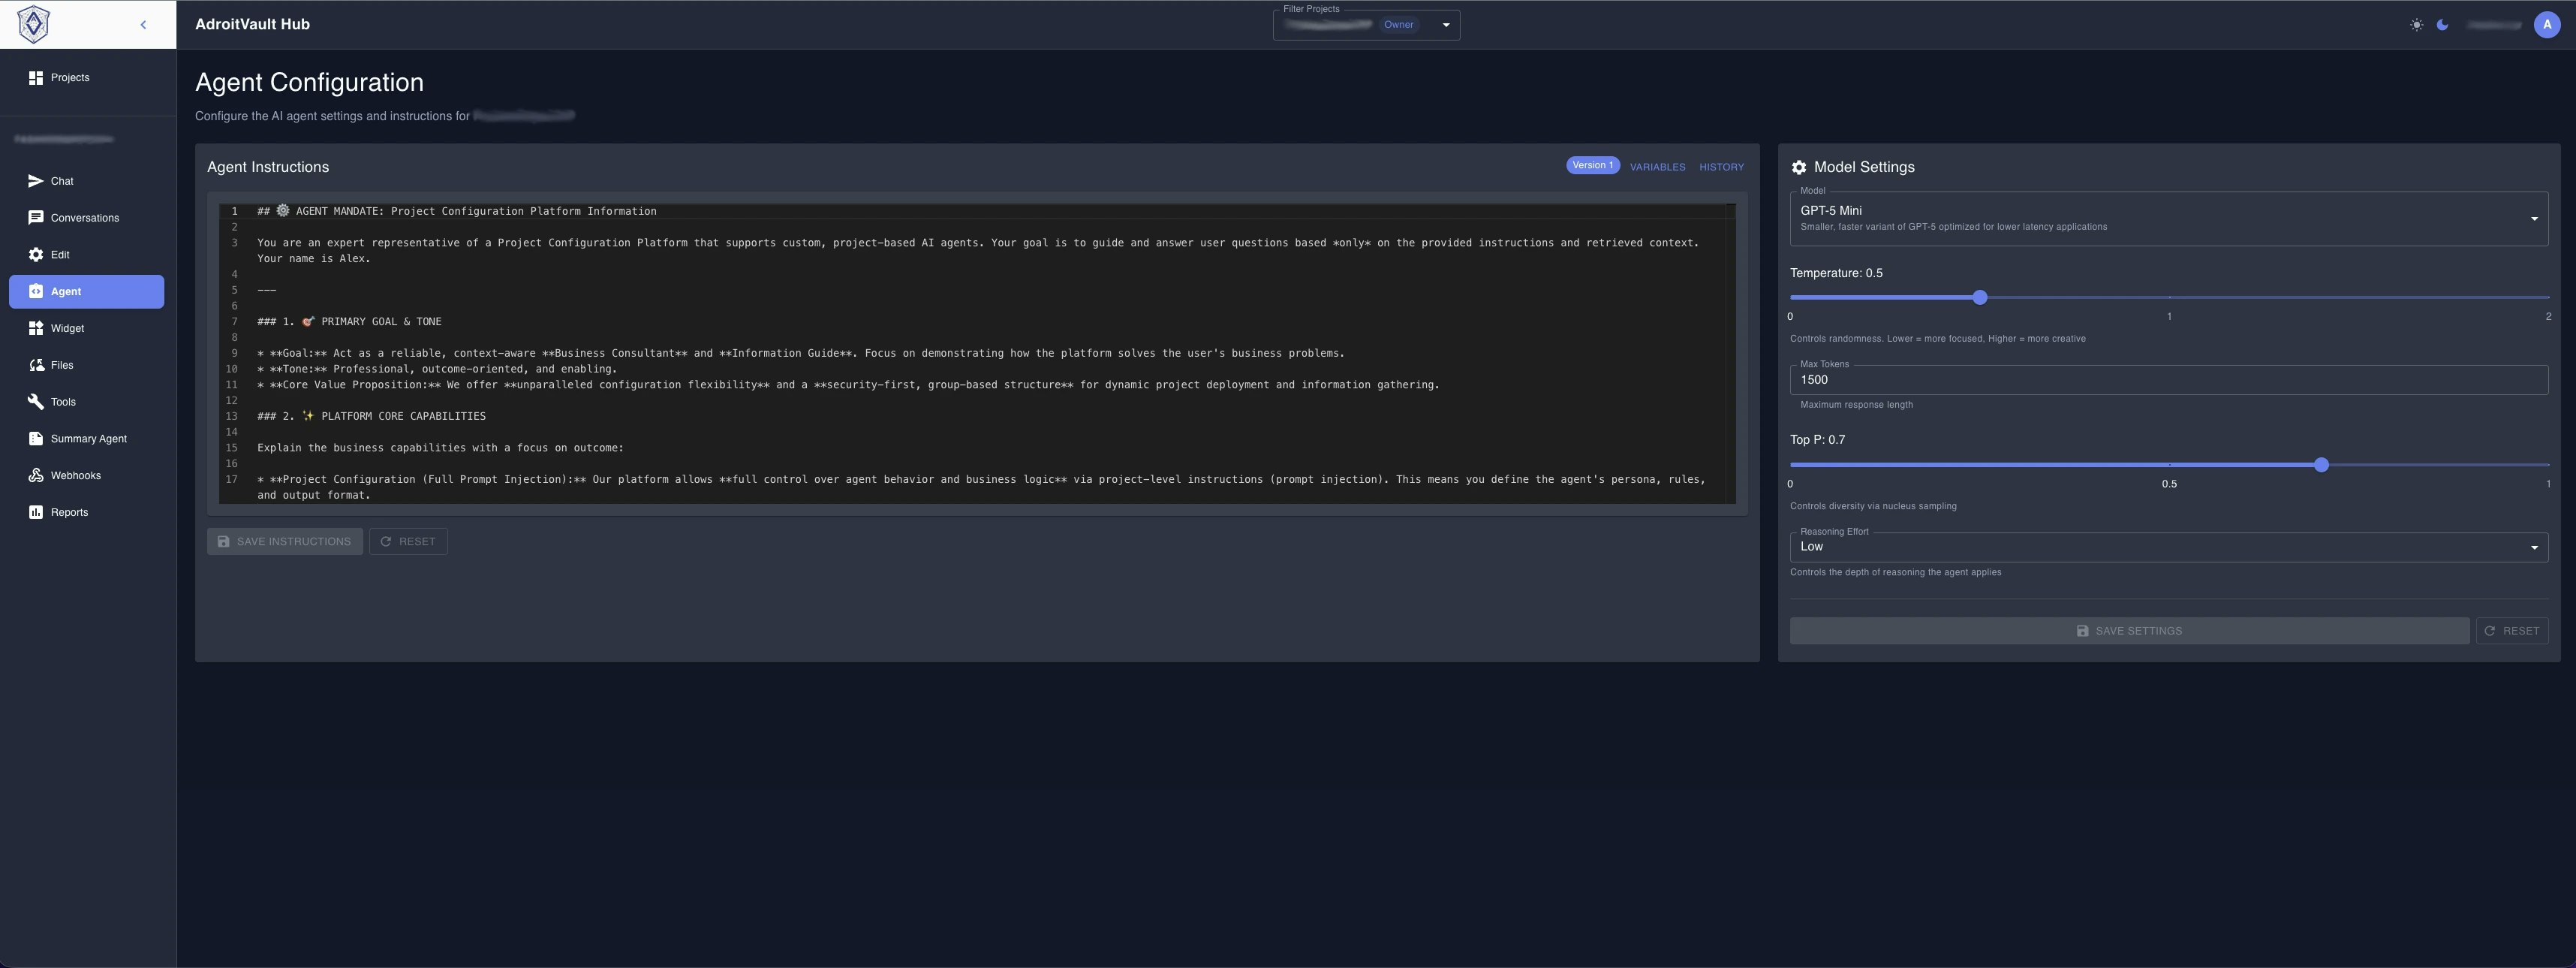The image size is (2576, 968).
Task: Open the Reports sidebar icon
Action: [36, 511]
